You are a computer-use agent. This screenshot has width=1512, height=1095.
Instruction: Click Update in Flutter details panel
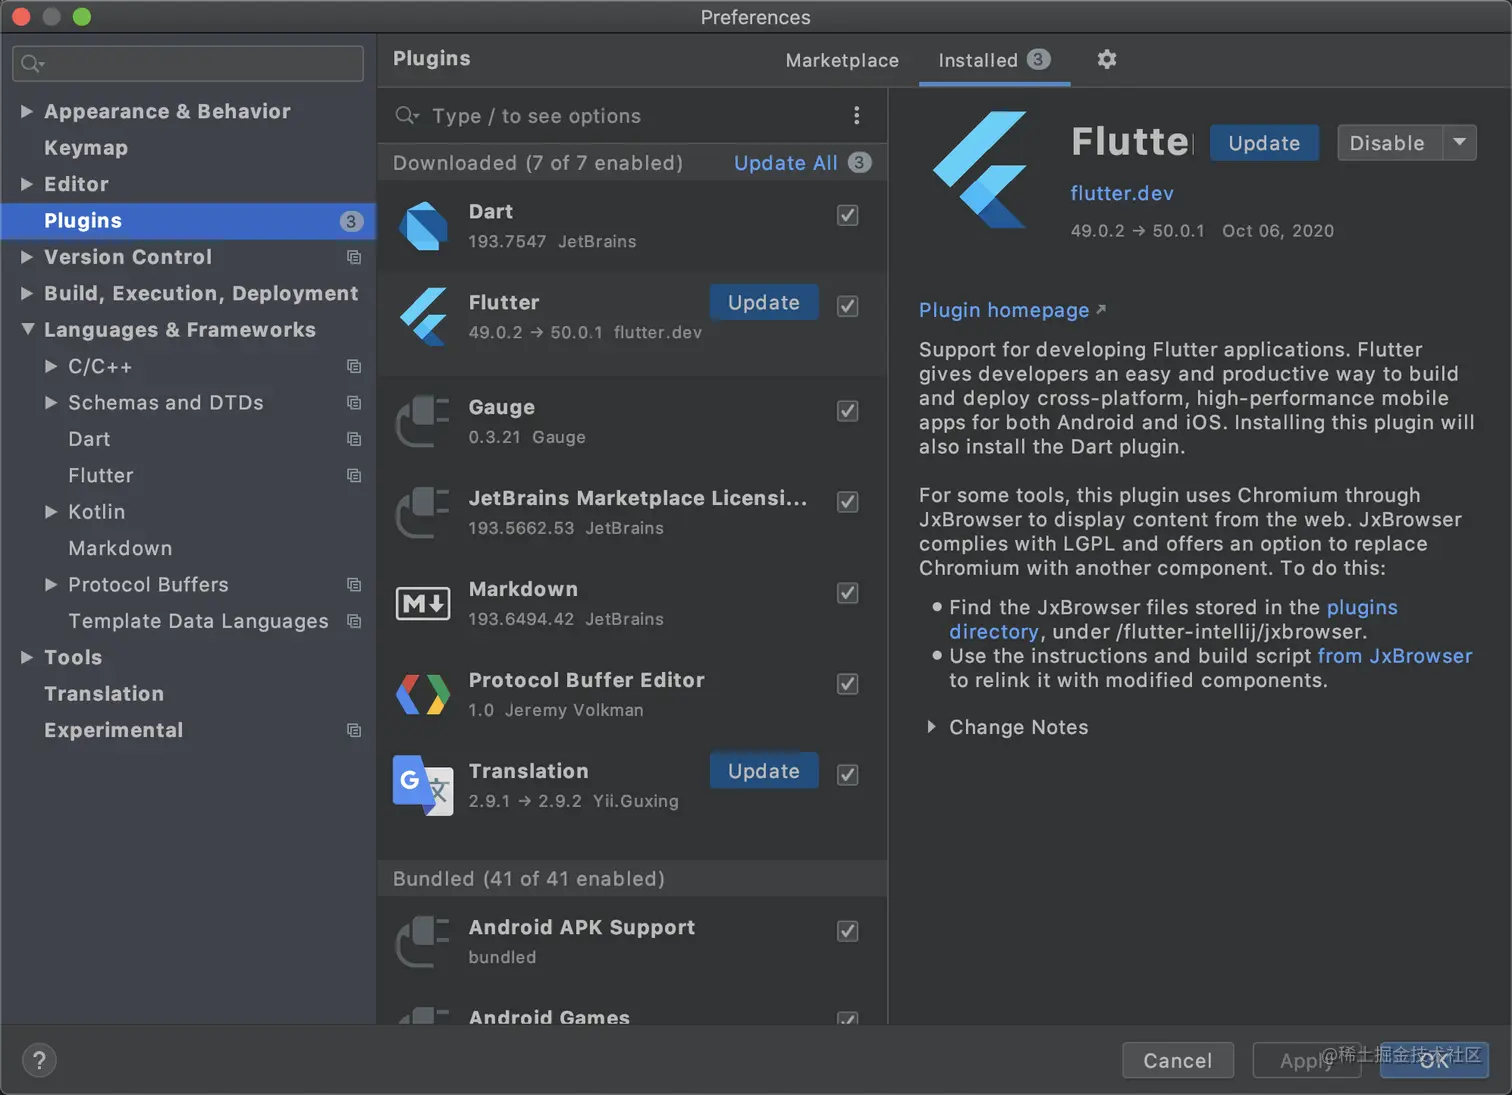[x=1264, y=143]
